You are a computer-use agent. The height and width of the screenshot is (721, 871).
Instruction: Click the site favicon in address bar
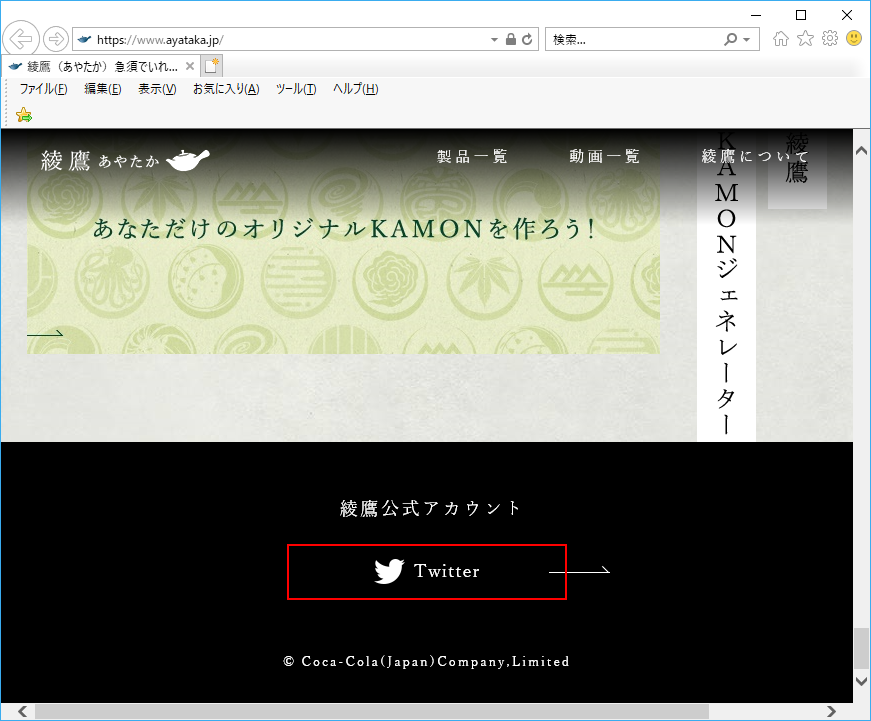[84, 39]
